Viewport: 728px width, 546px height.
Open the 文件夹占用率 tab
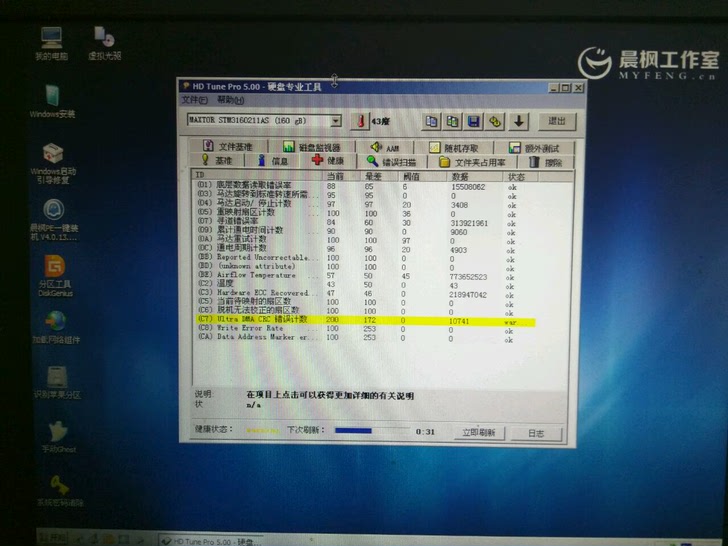472,162
